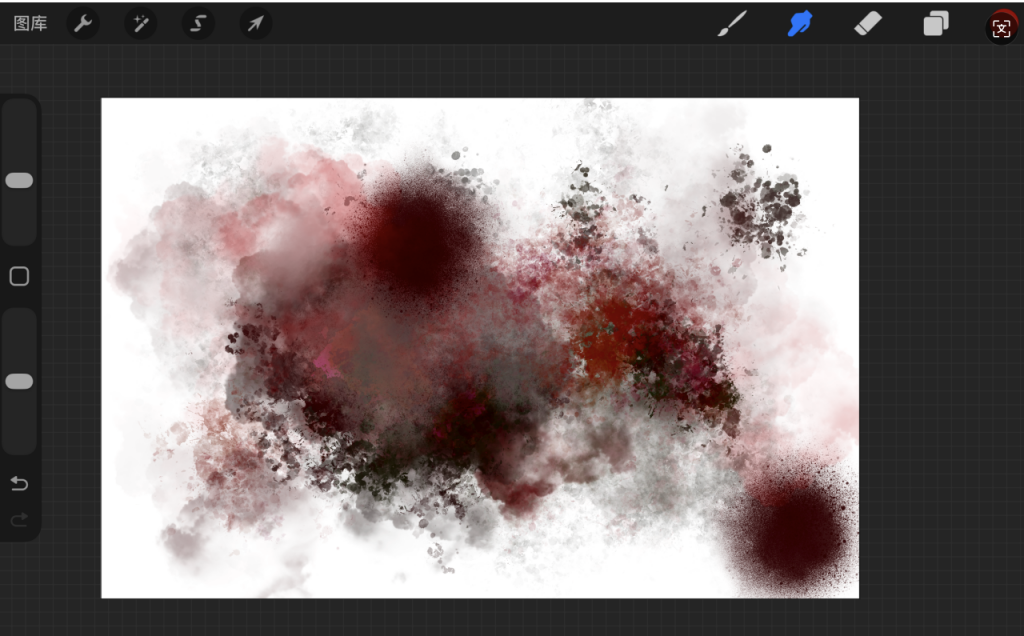Select the Eraser tool

coord(868,24)
